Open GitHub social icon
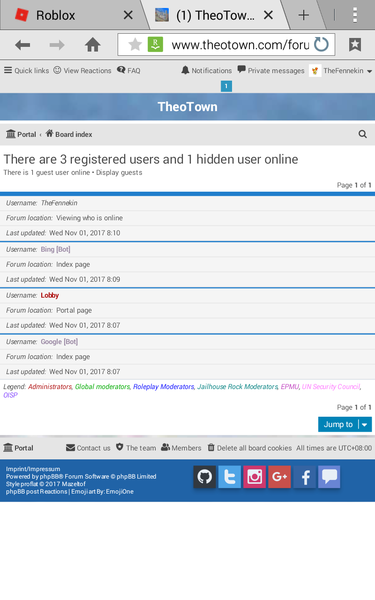Viewport: 375px width, 600px height. [205, 477]
